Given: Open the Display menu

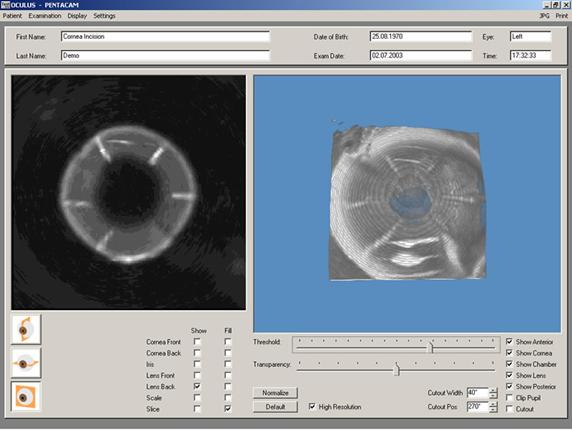Looking at the screenshot, I should 77,16.
